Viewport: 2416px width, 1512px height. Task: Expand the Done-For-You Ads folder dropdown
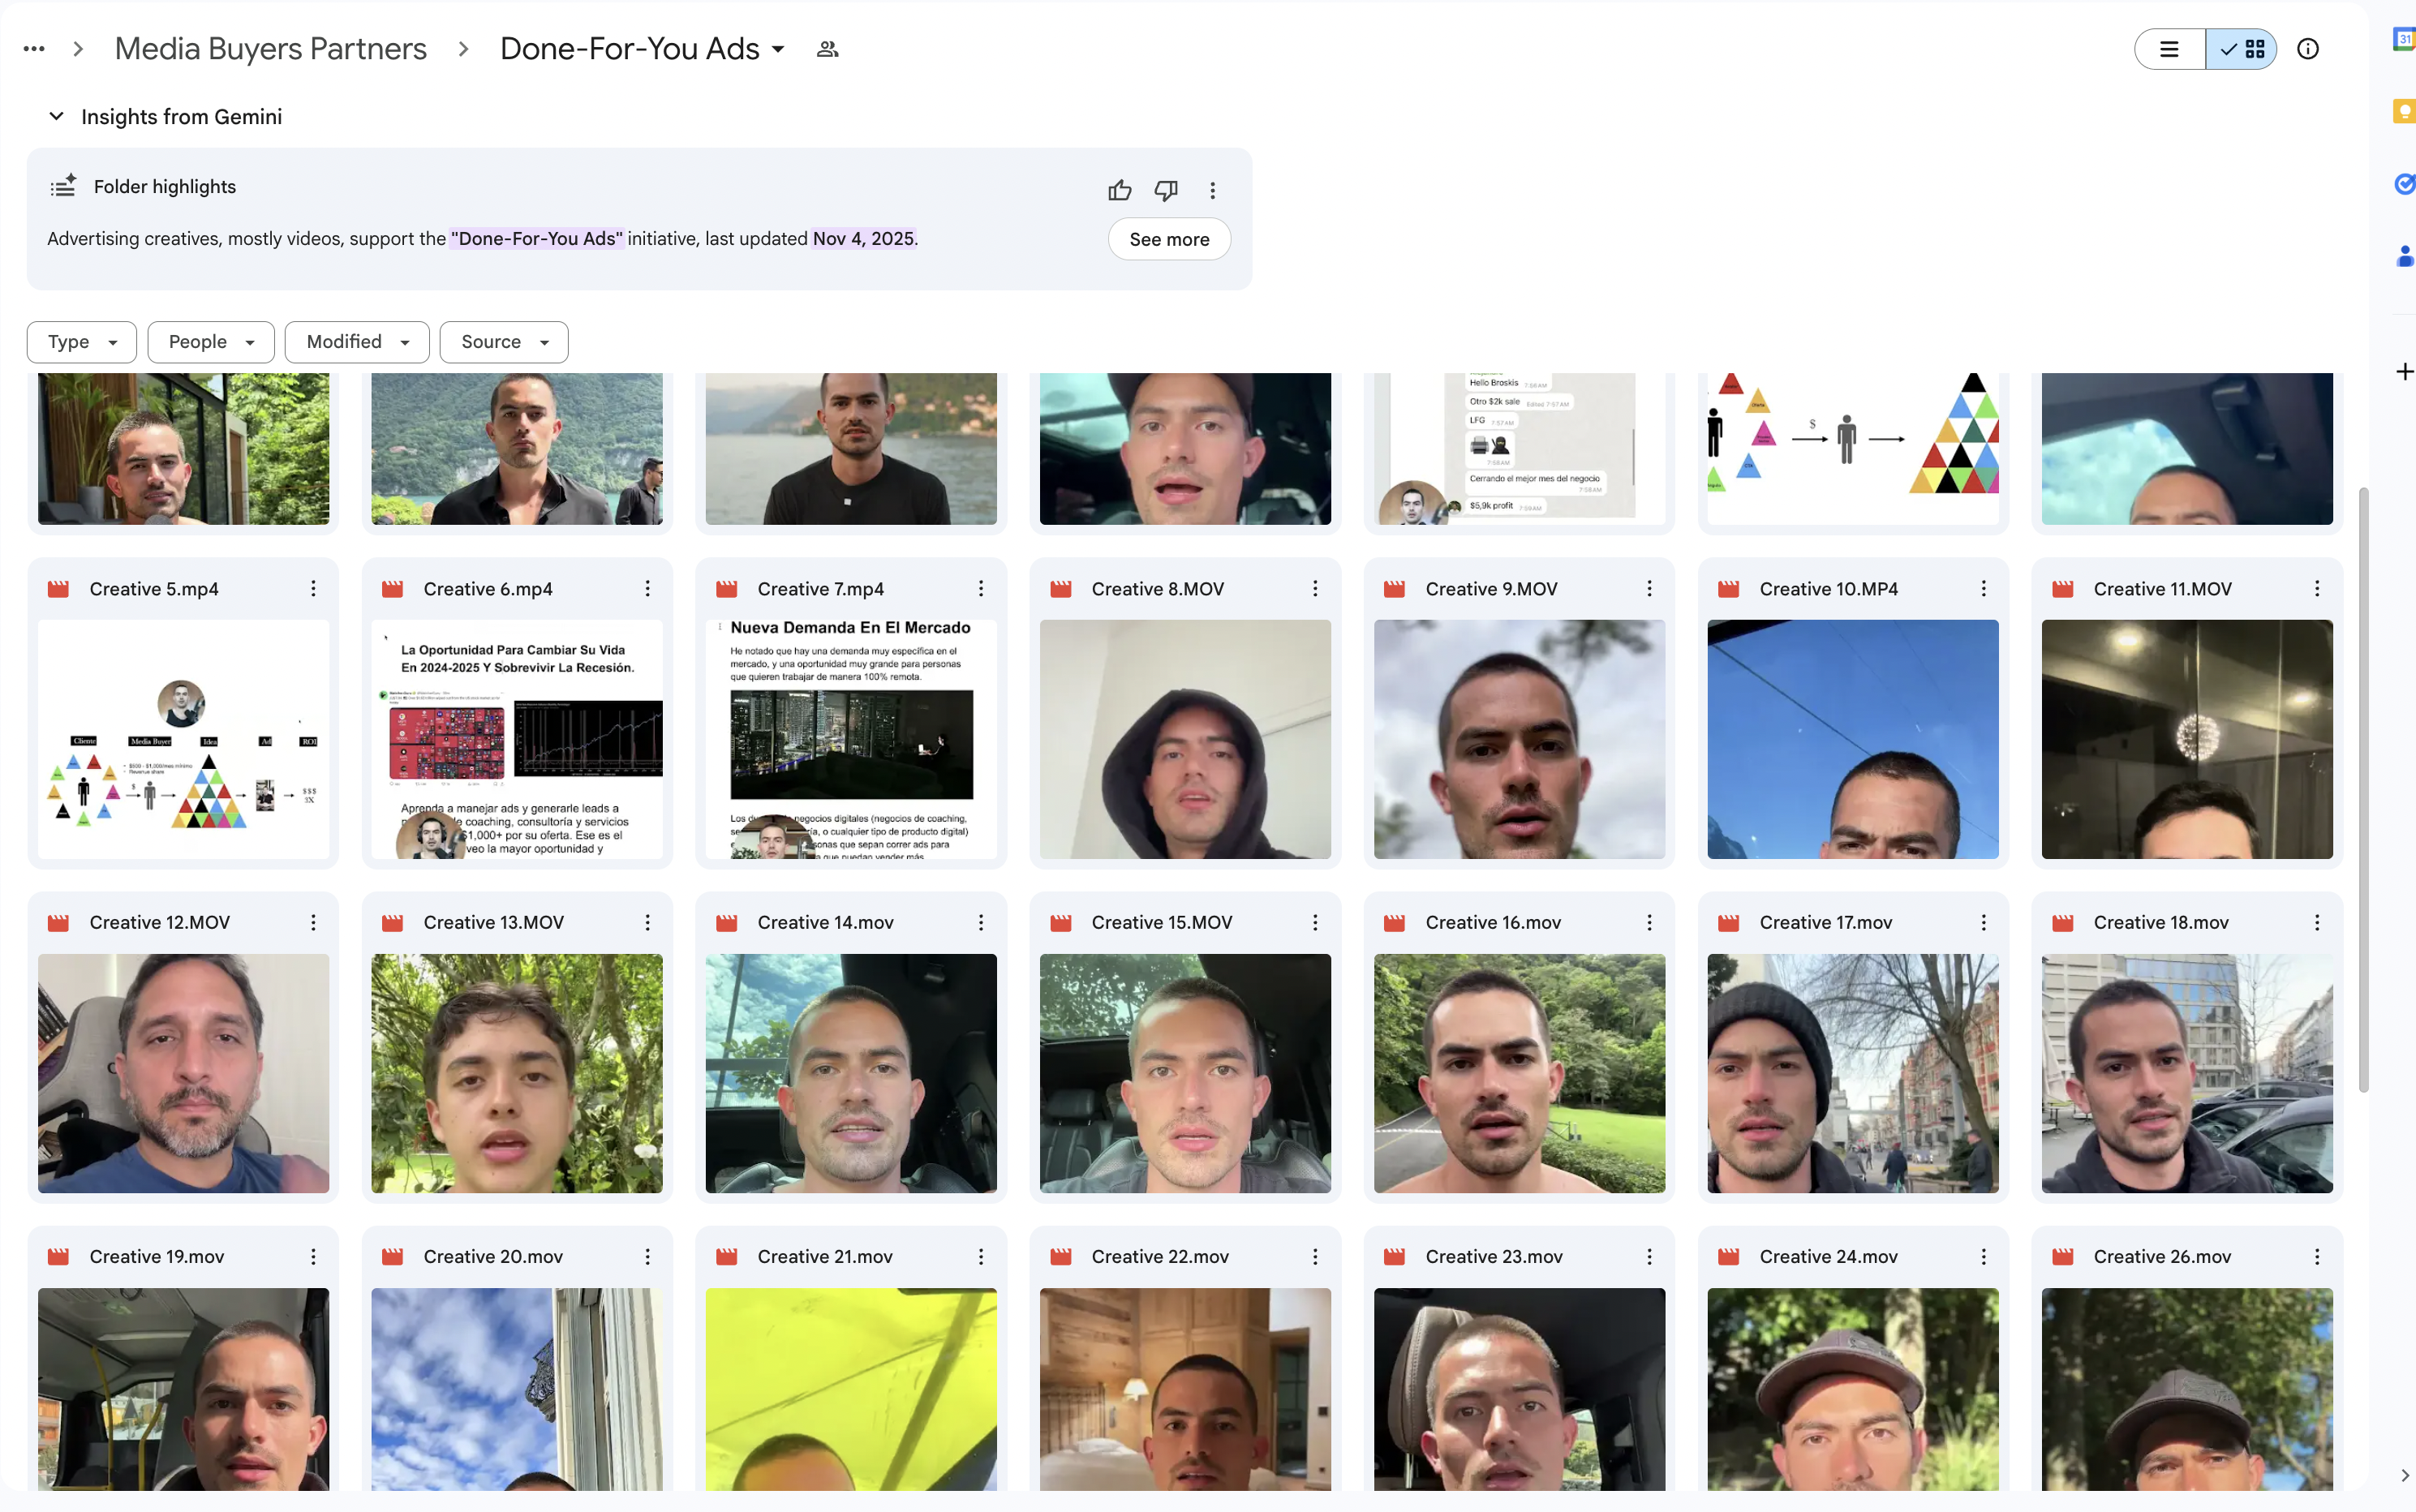click(x=778, y=49)
